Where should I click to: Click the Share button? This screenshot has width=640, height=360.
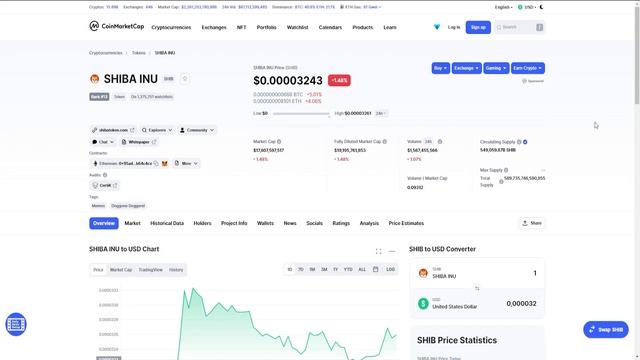pos(532,223)
